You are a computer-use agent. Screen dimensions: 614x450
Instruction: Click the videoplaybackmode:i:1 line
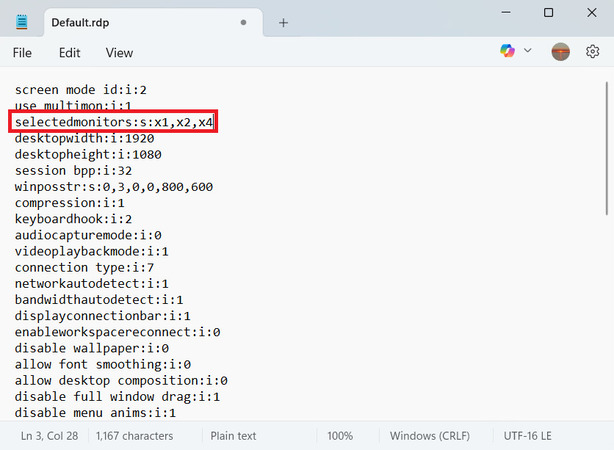click(x=92, y=251)
